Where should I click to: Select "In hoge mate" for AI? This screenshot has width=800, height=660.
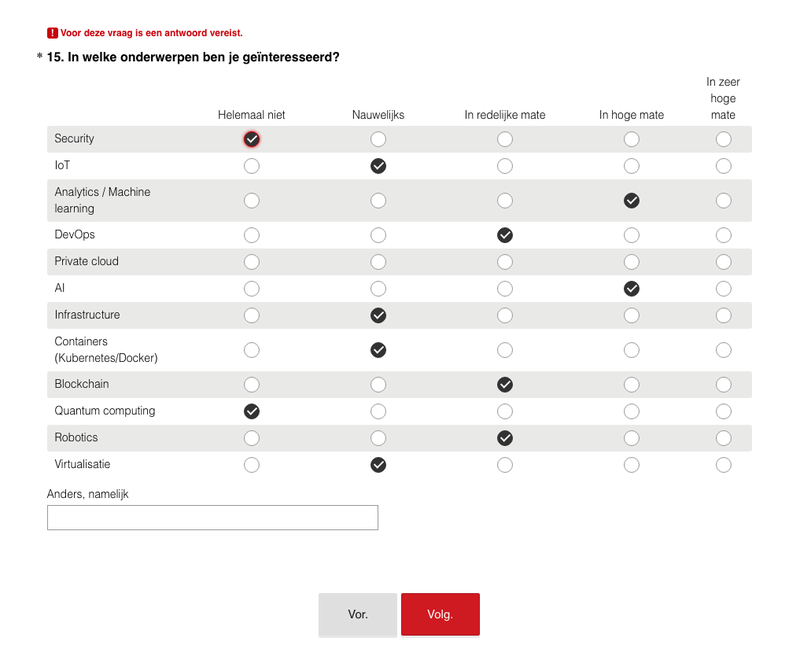click(631, 288)
